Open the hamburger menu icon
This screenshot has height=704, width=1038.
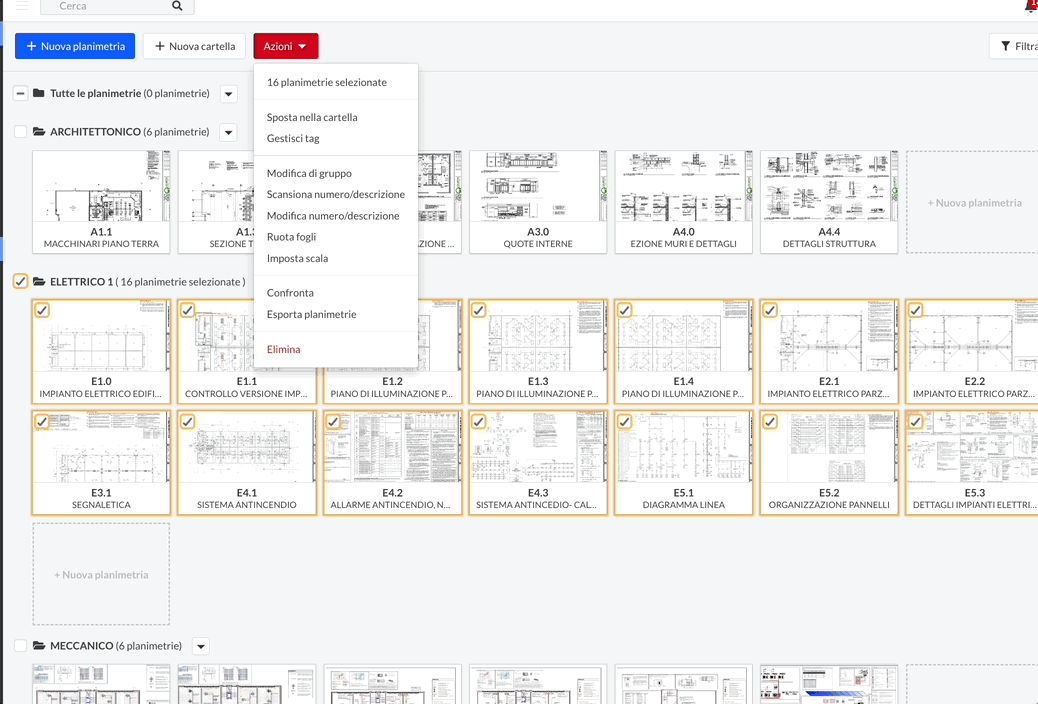click(x=22, y=5)
